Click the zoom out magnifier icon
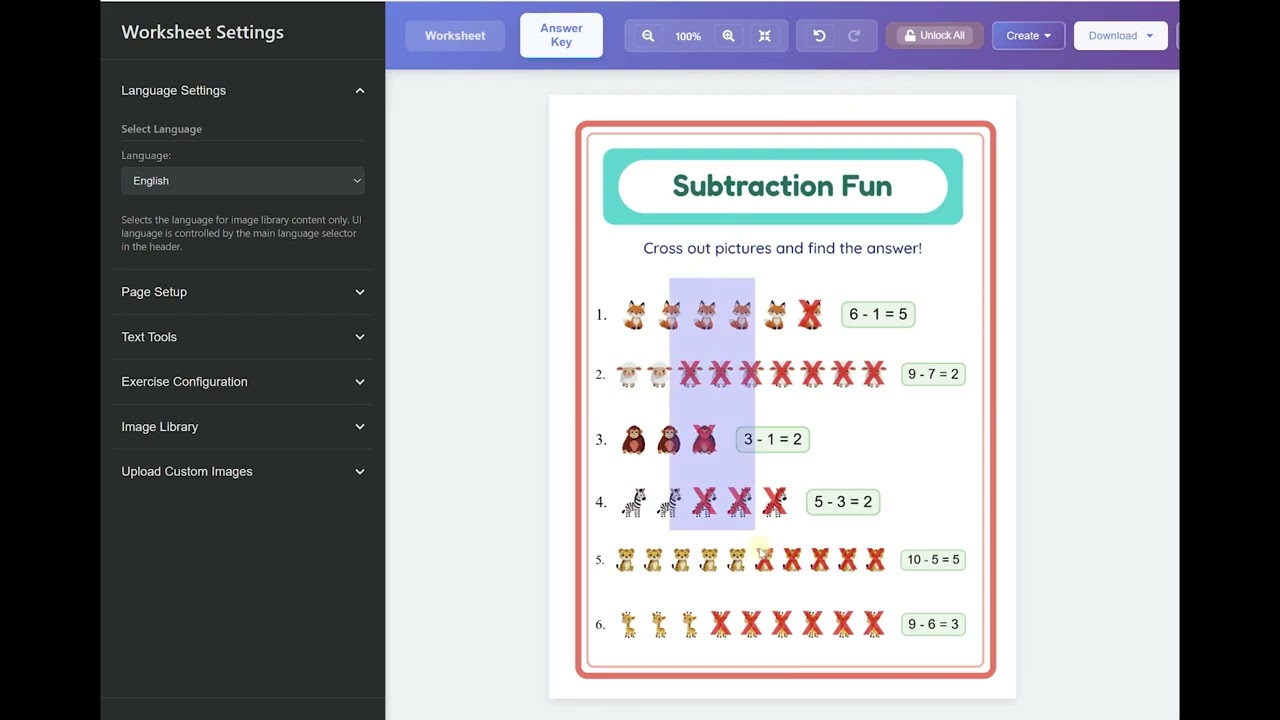The width and height of the screenshot is (1280, 720). (x=648, y=36)
